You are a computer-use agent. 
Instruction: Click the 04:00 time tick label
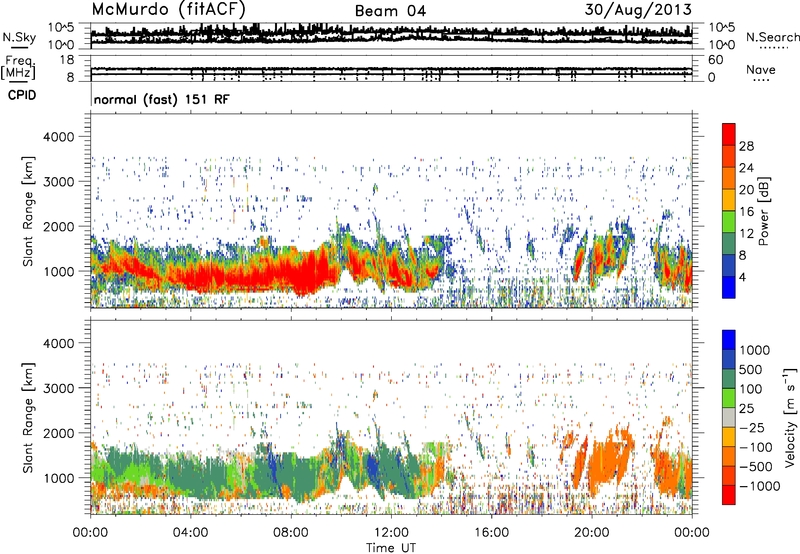pos(190,533)
